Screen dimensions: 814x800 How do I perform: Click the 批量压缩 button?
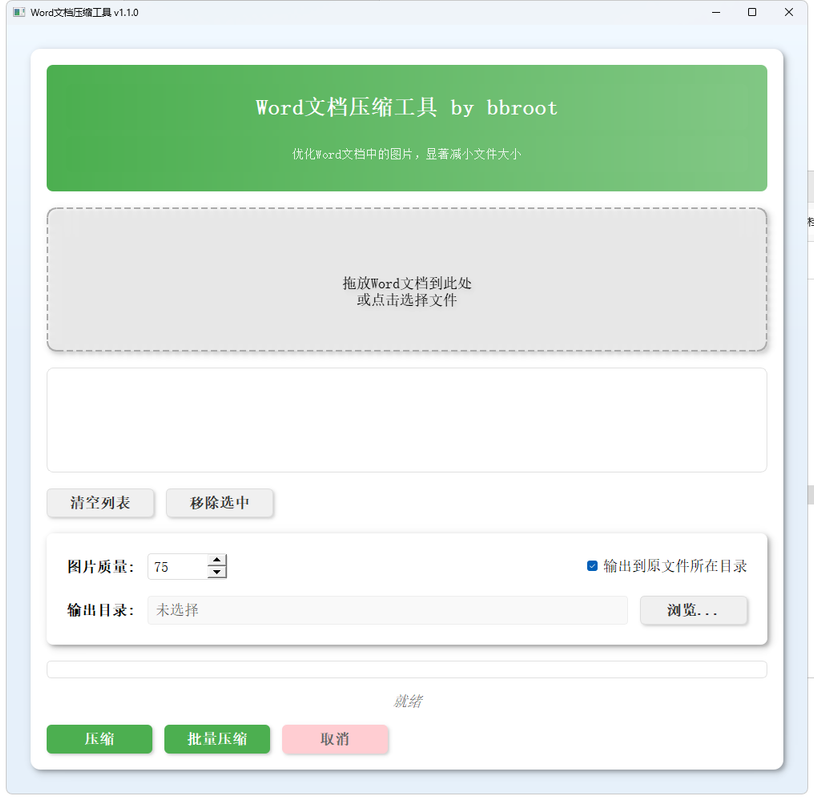pyautogui.click(x=217, y=739)
